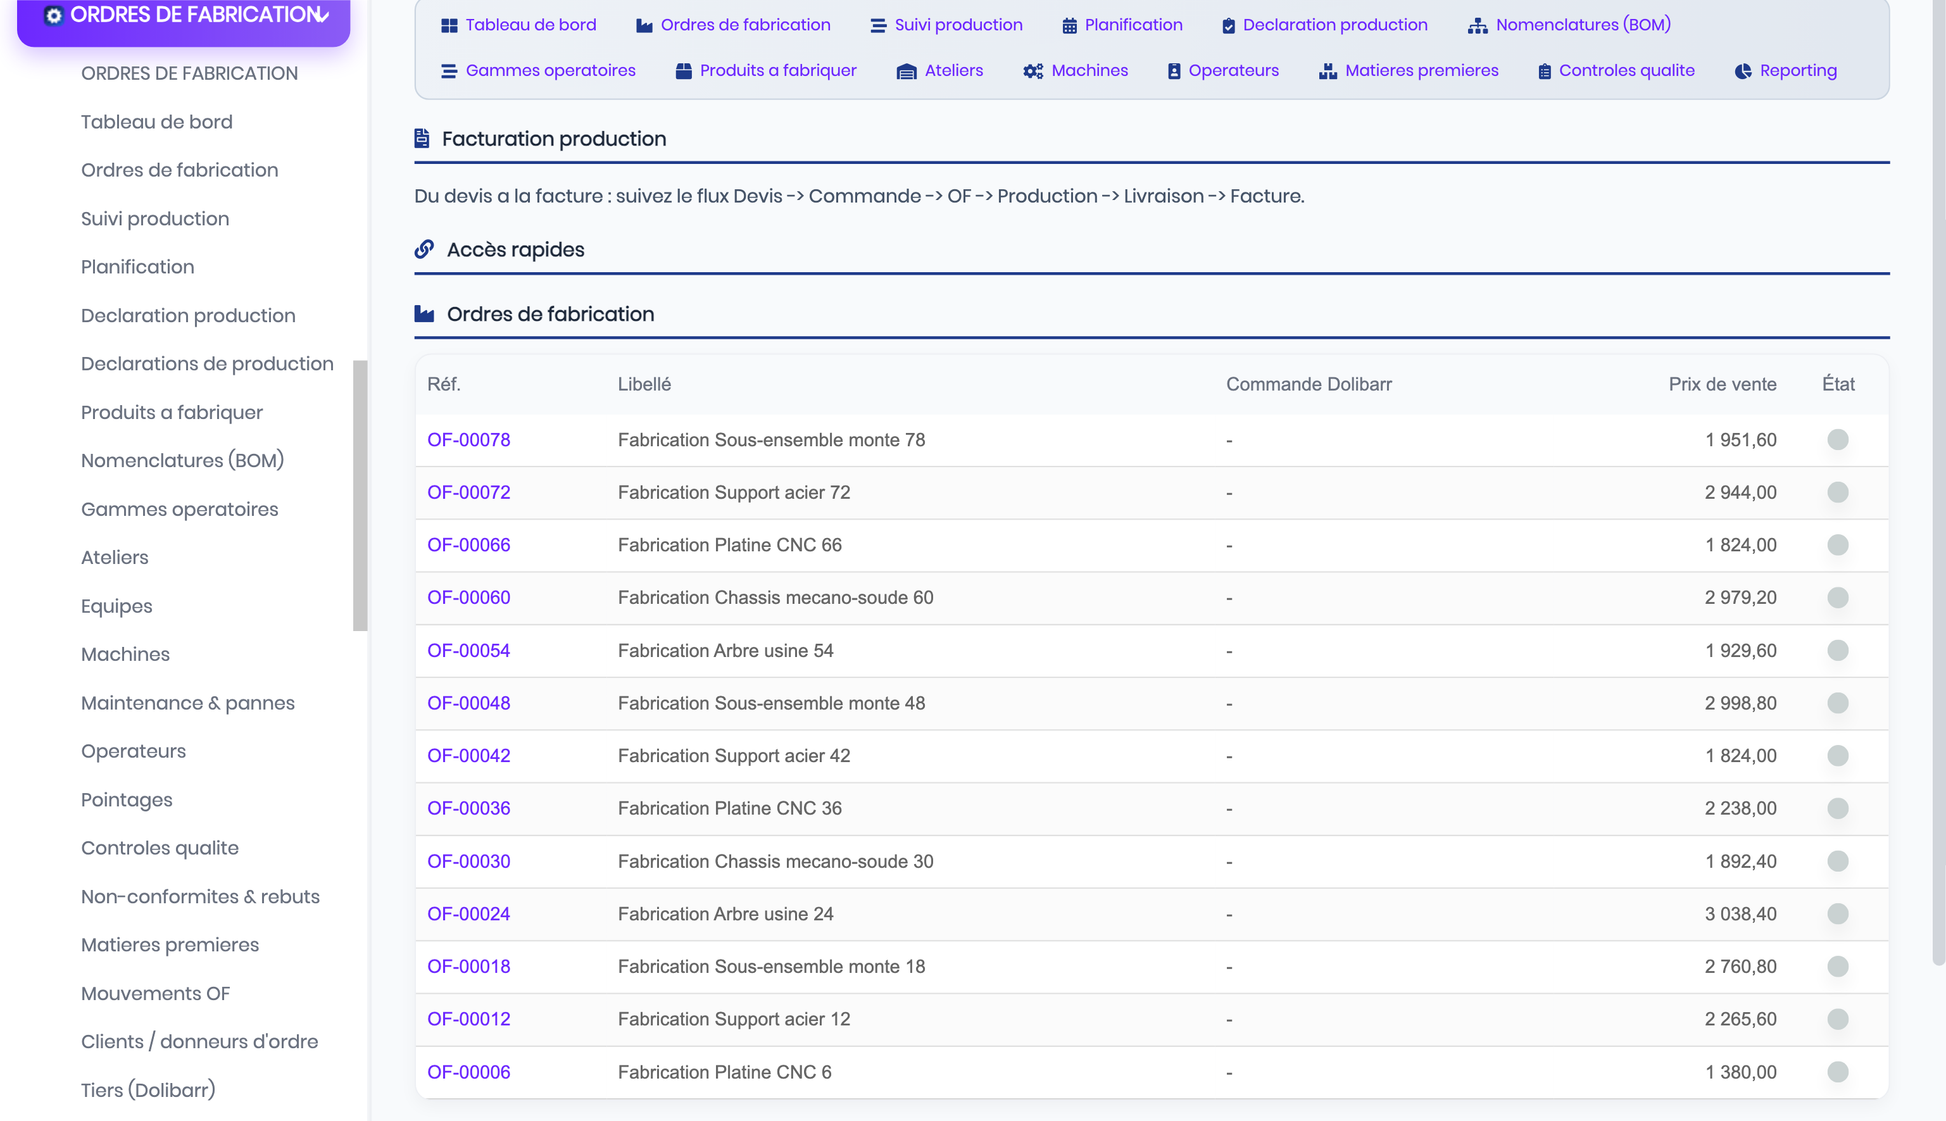This screenshot has width=1946, height=1121.
Task: Open Tiers (Dolibarr) in the sidebar
Action: click(148, 1091)
